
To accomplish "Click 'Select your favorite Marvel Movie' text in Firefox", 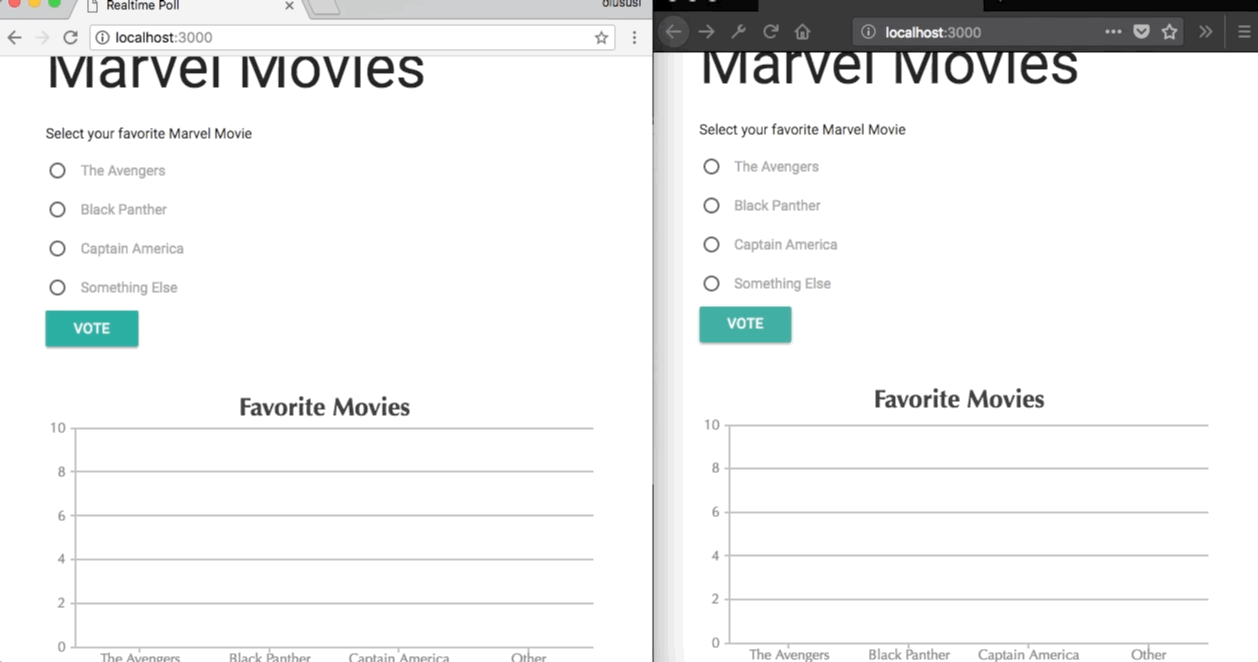I will pos(802,130).
